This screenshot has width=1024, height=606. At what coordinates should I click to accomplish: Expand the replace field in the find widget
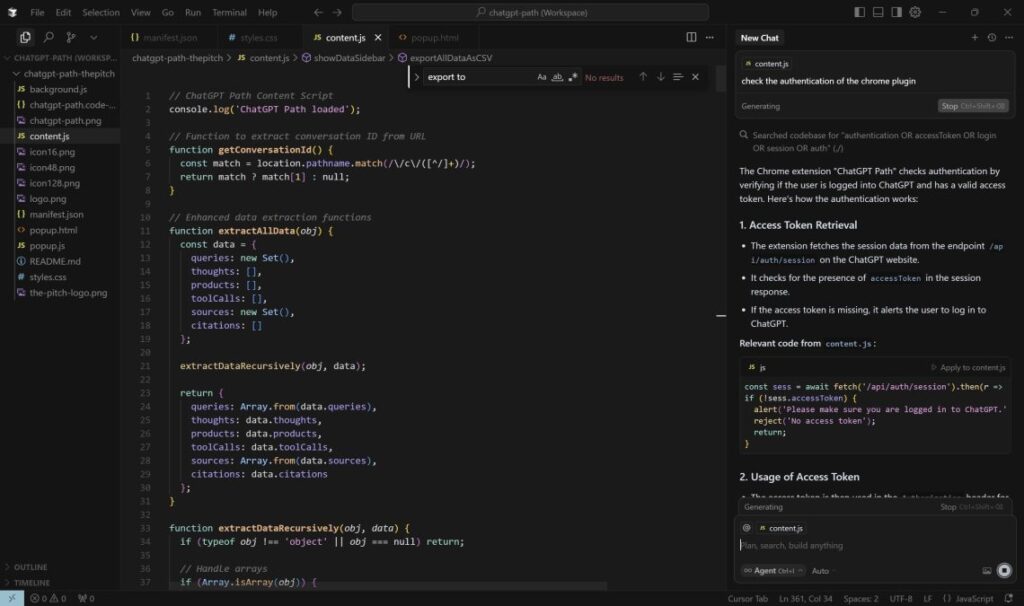417,77
